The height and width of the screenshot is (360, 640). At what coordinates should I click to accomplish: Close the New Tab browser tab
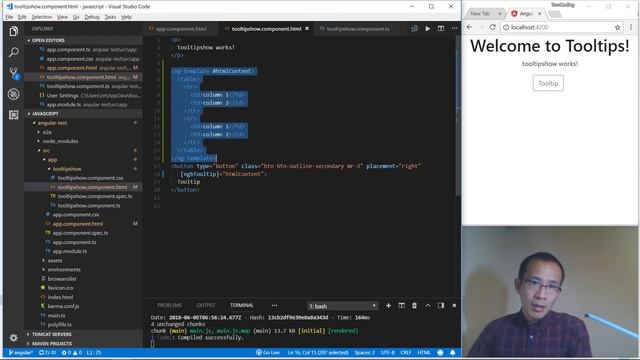point(500,13)
